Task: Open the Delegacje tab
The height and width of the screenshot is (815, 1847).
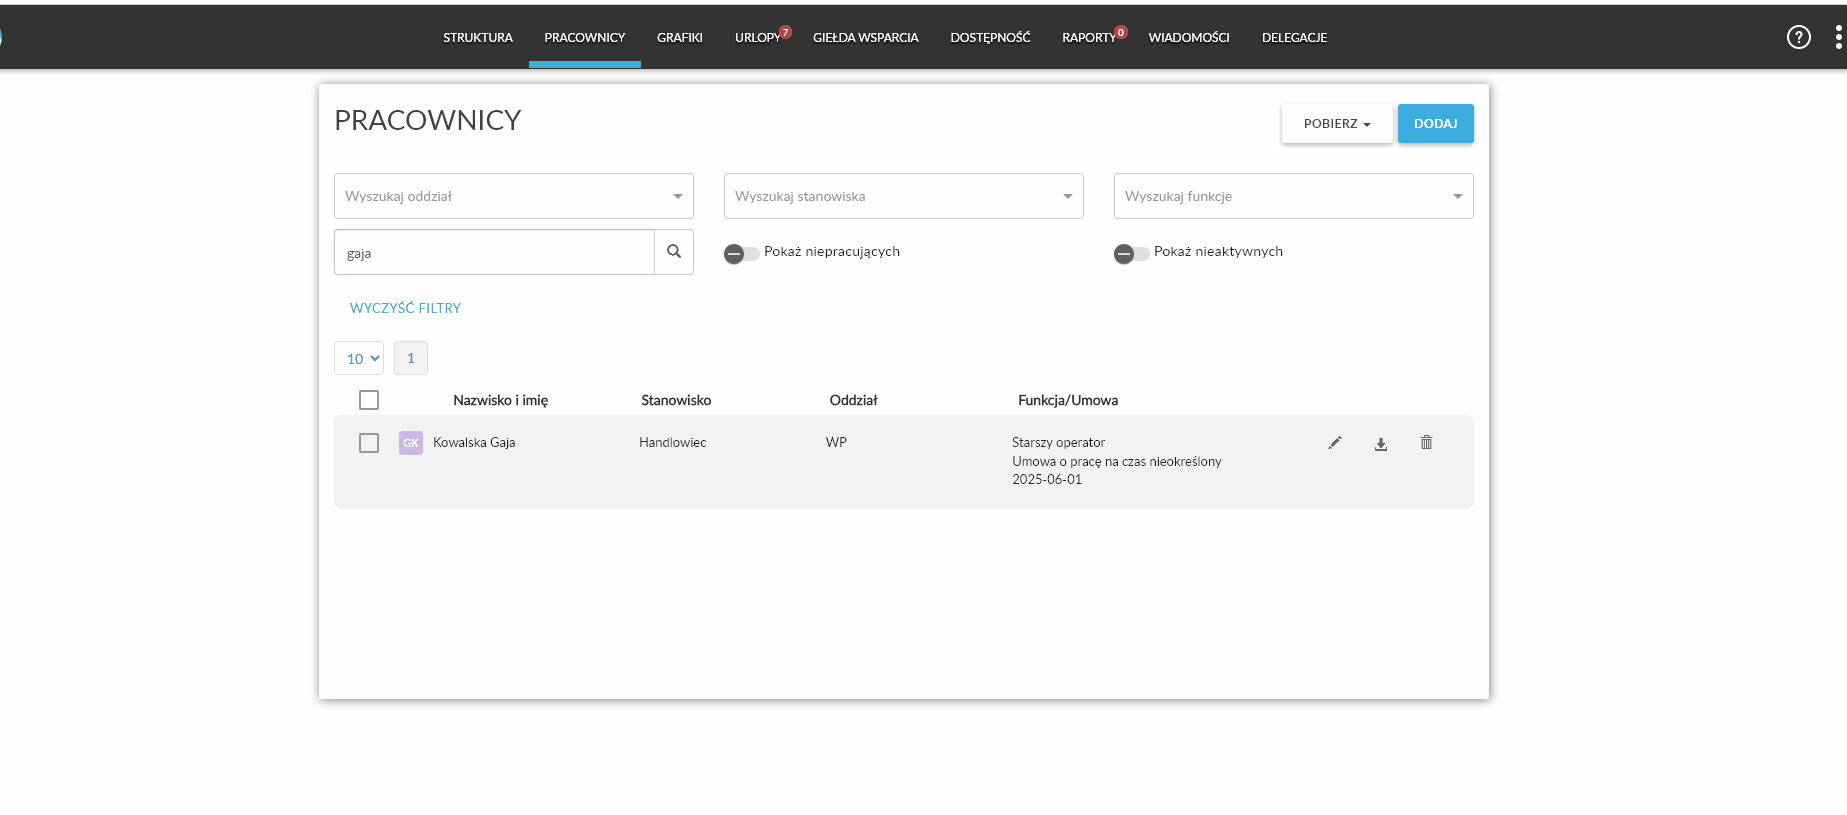Action: click(1294, 37)
